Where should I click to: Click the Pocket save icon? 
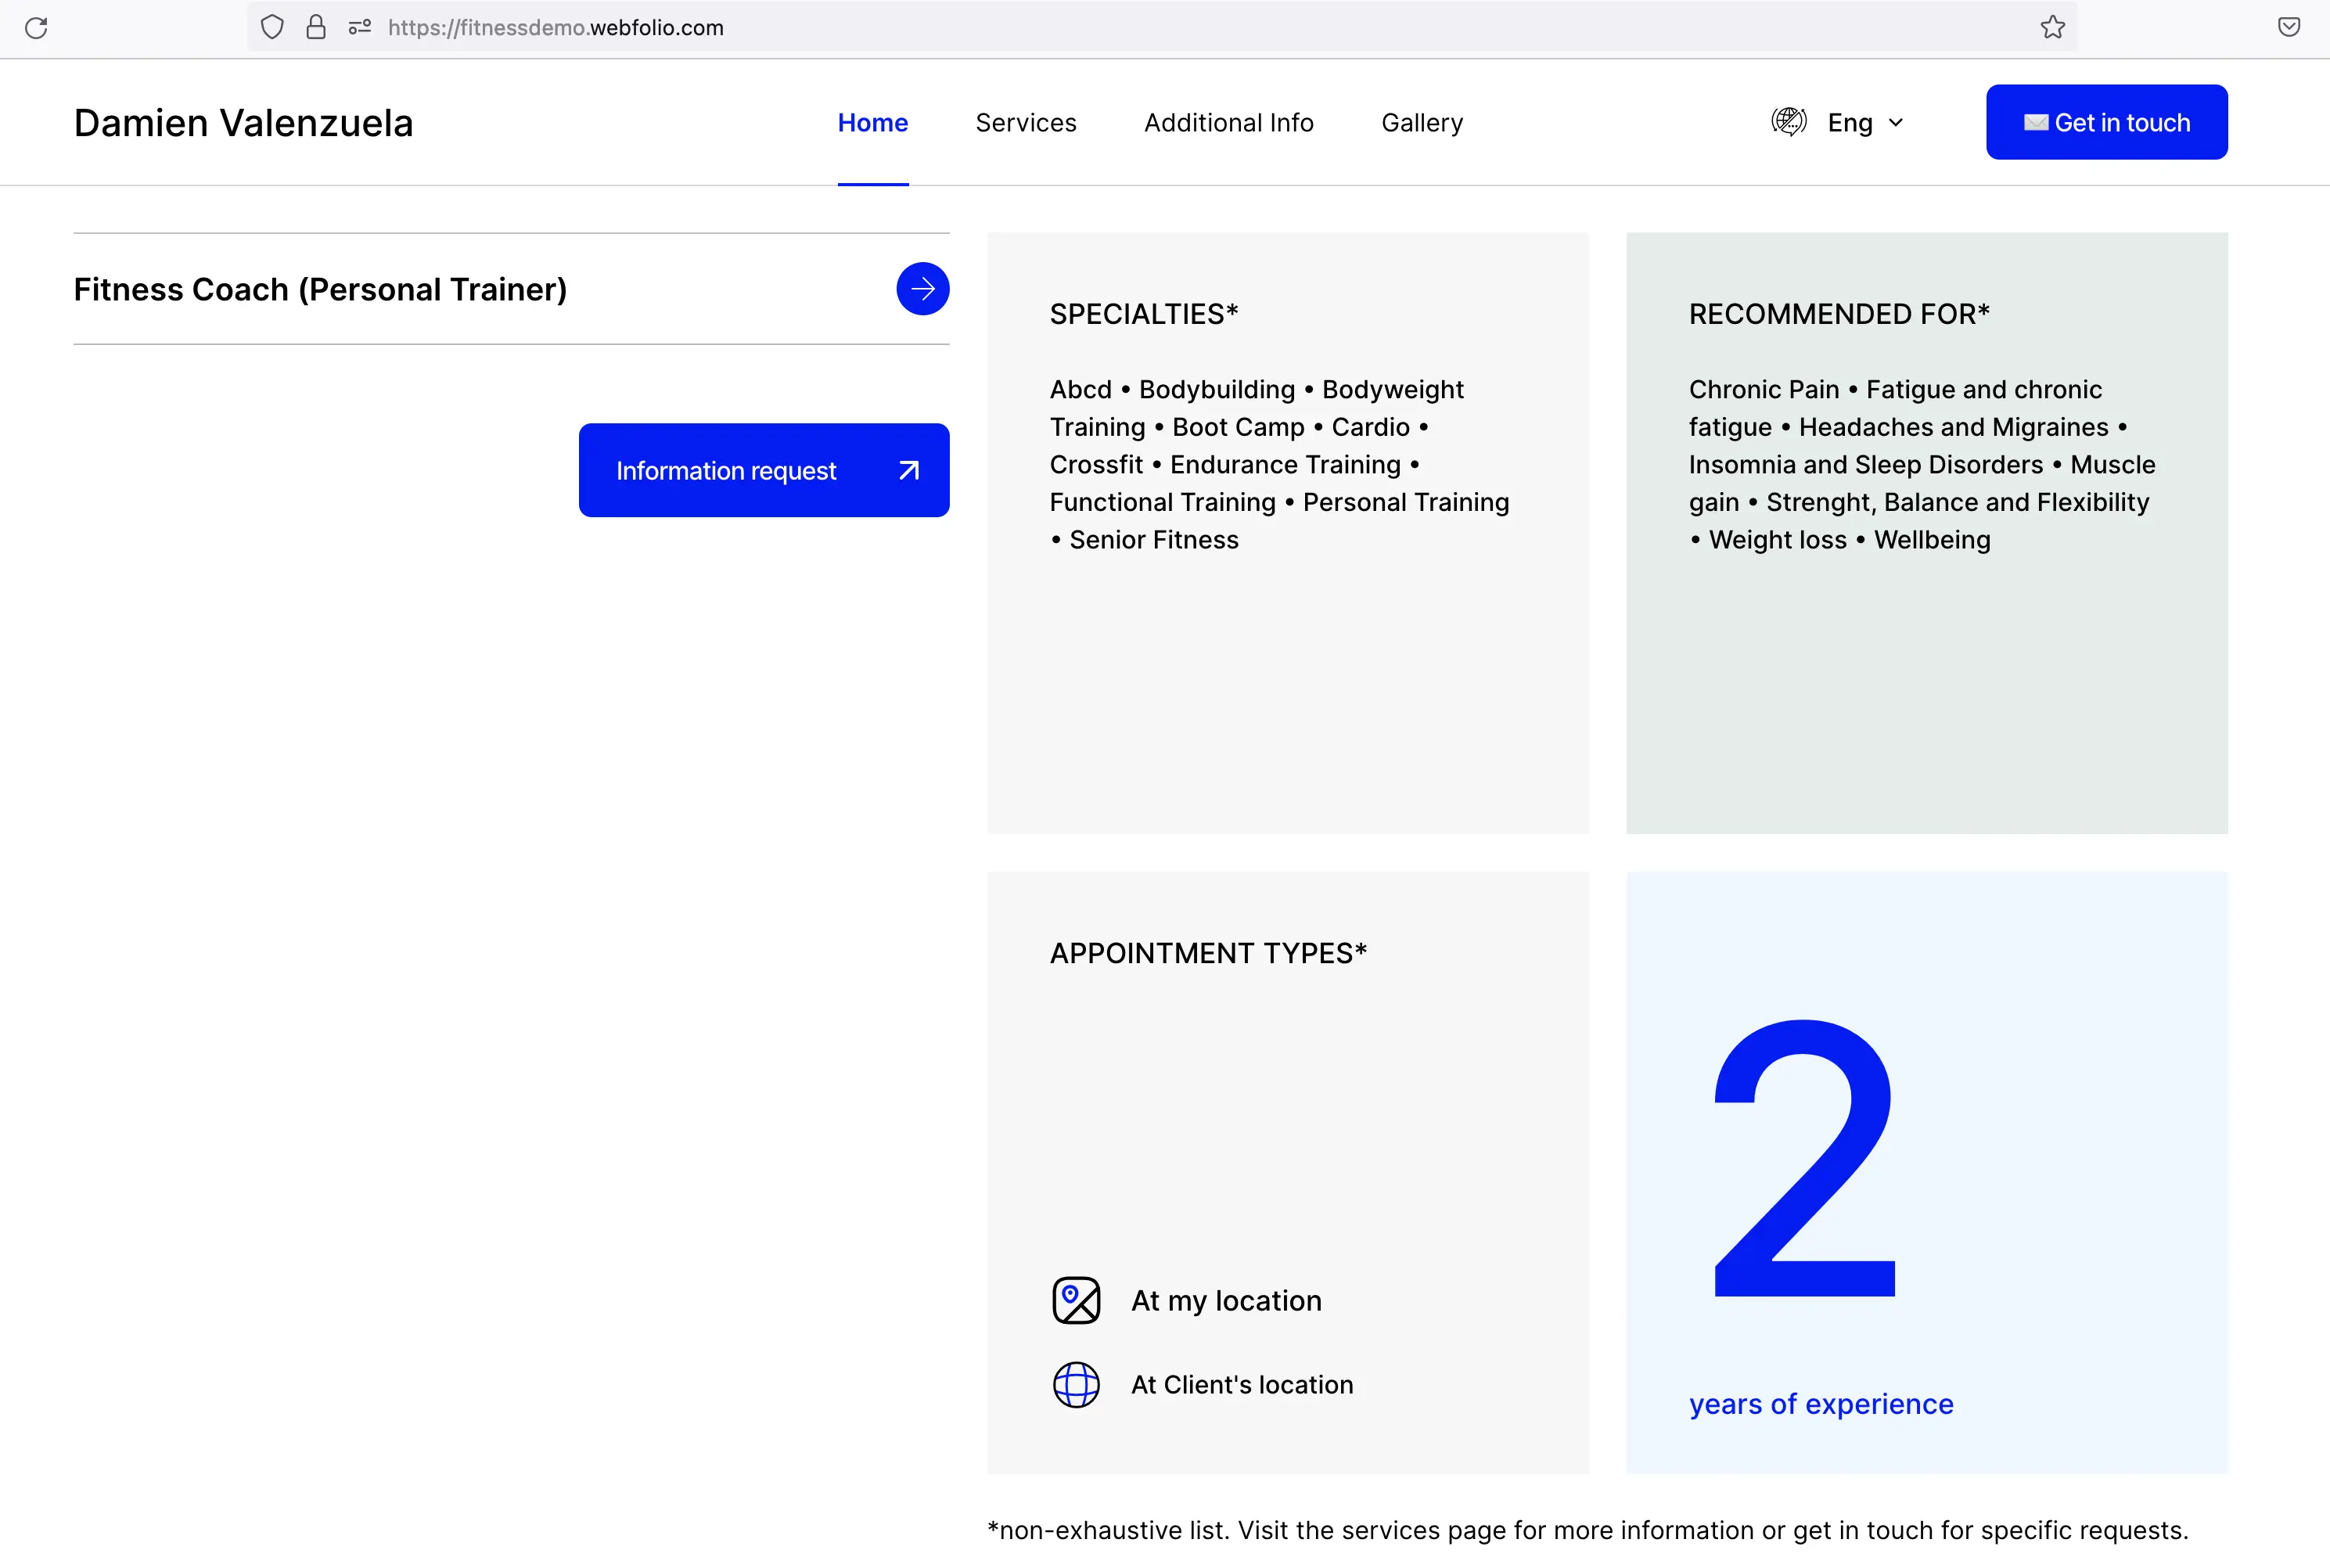coord(2289,27)
